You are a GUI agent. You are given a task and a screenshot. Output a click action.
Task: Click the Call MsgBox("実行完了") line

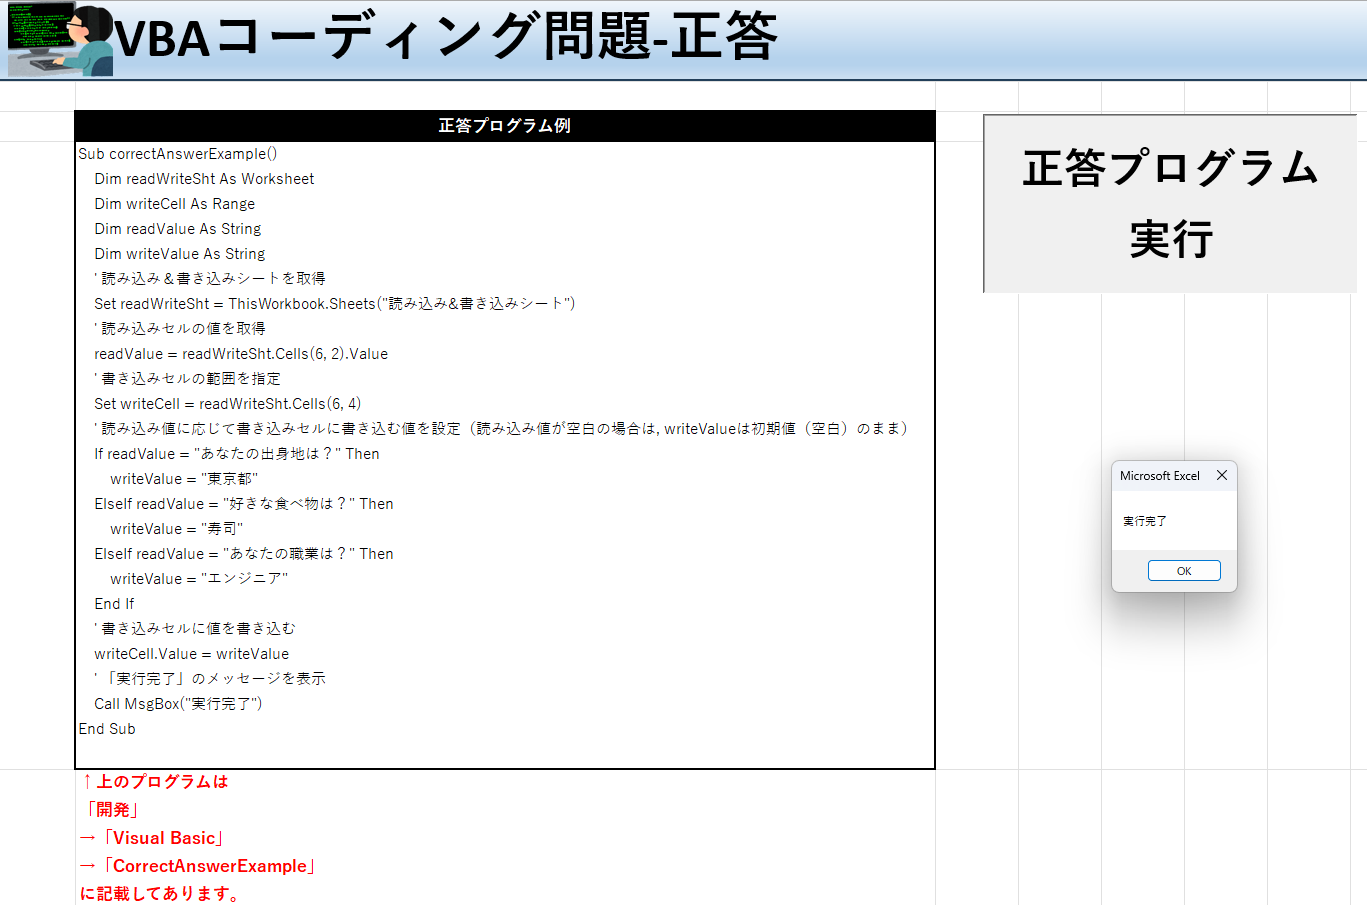178,704
